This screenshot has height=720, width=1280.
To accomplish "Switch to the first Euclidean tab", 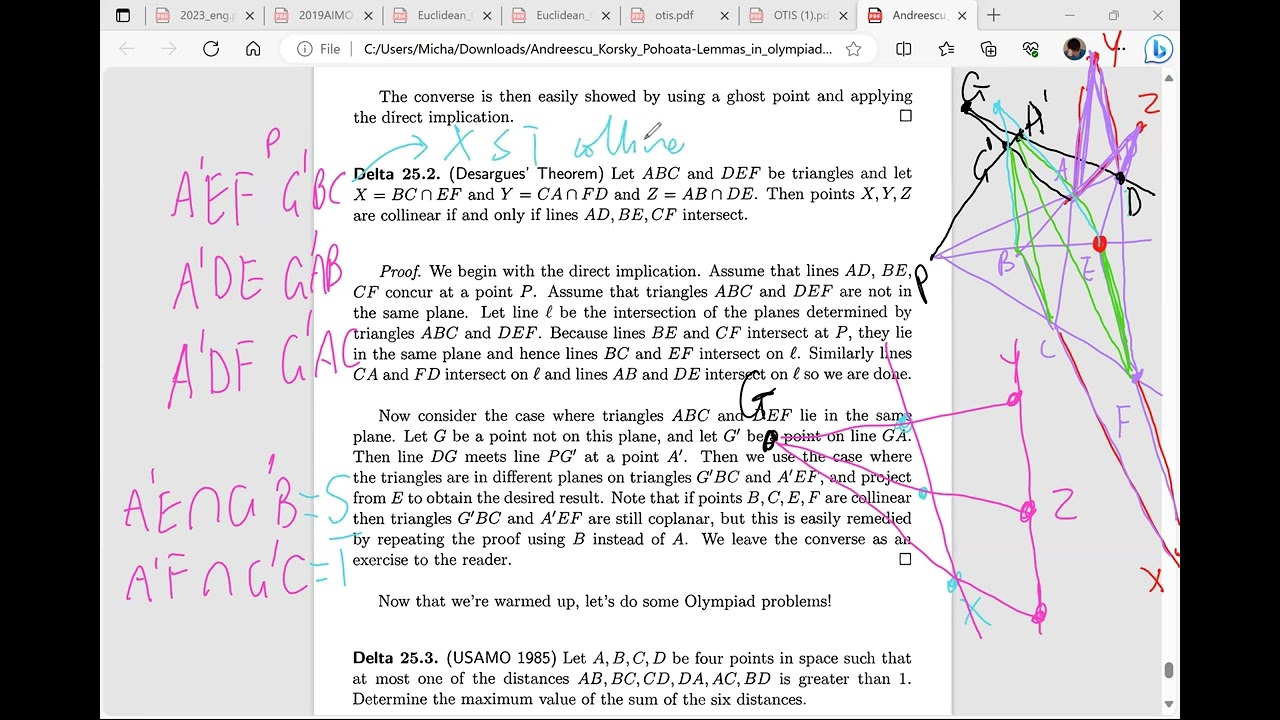I will (441, 15).
